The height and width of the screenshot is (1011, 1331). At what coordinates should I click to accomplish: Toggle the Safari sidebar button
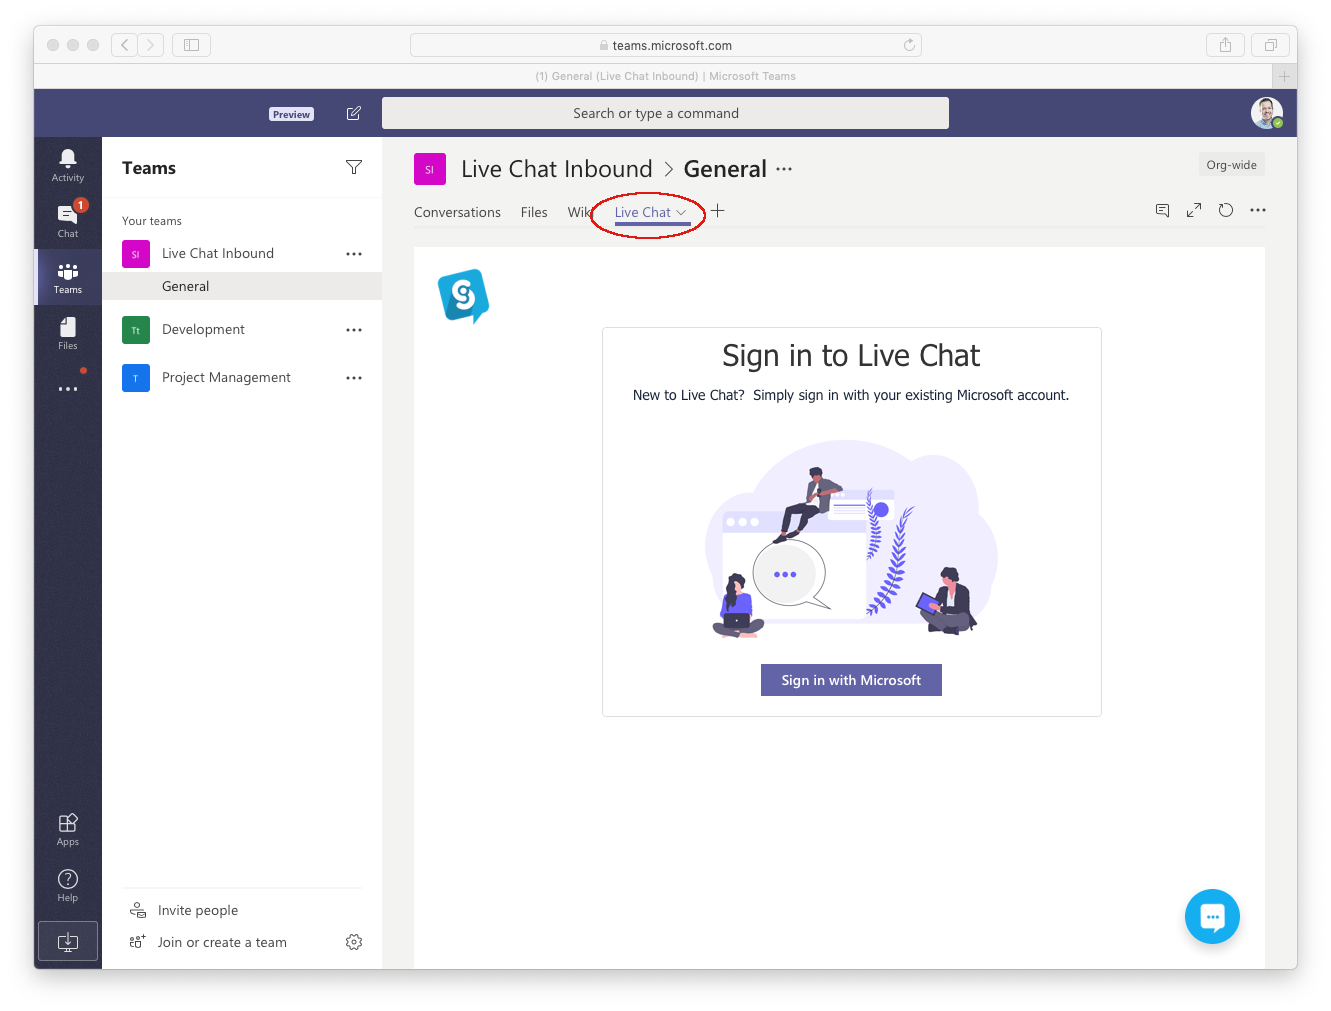point(191,45)
